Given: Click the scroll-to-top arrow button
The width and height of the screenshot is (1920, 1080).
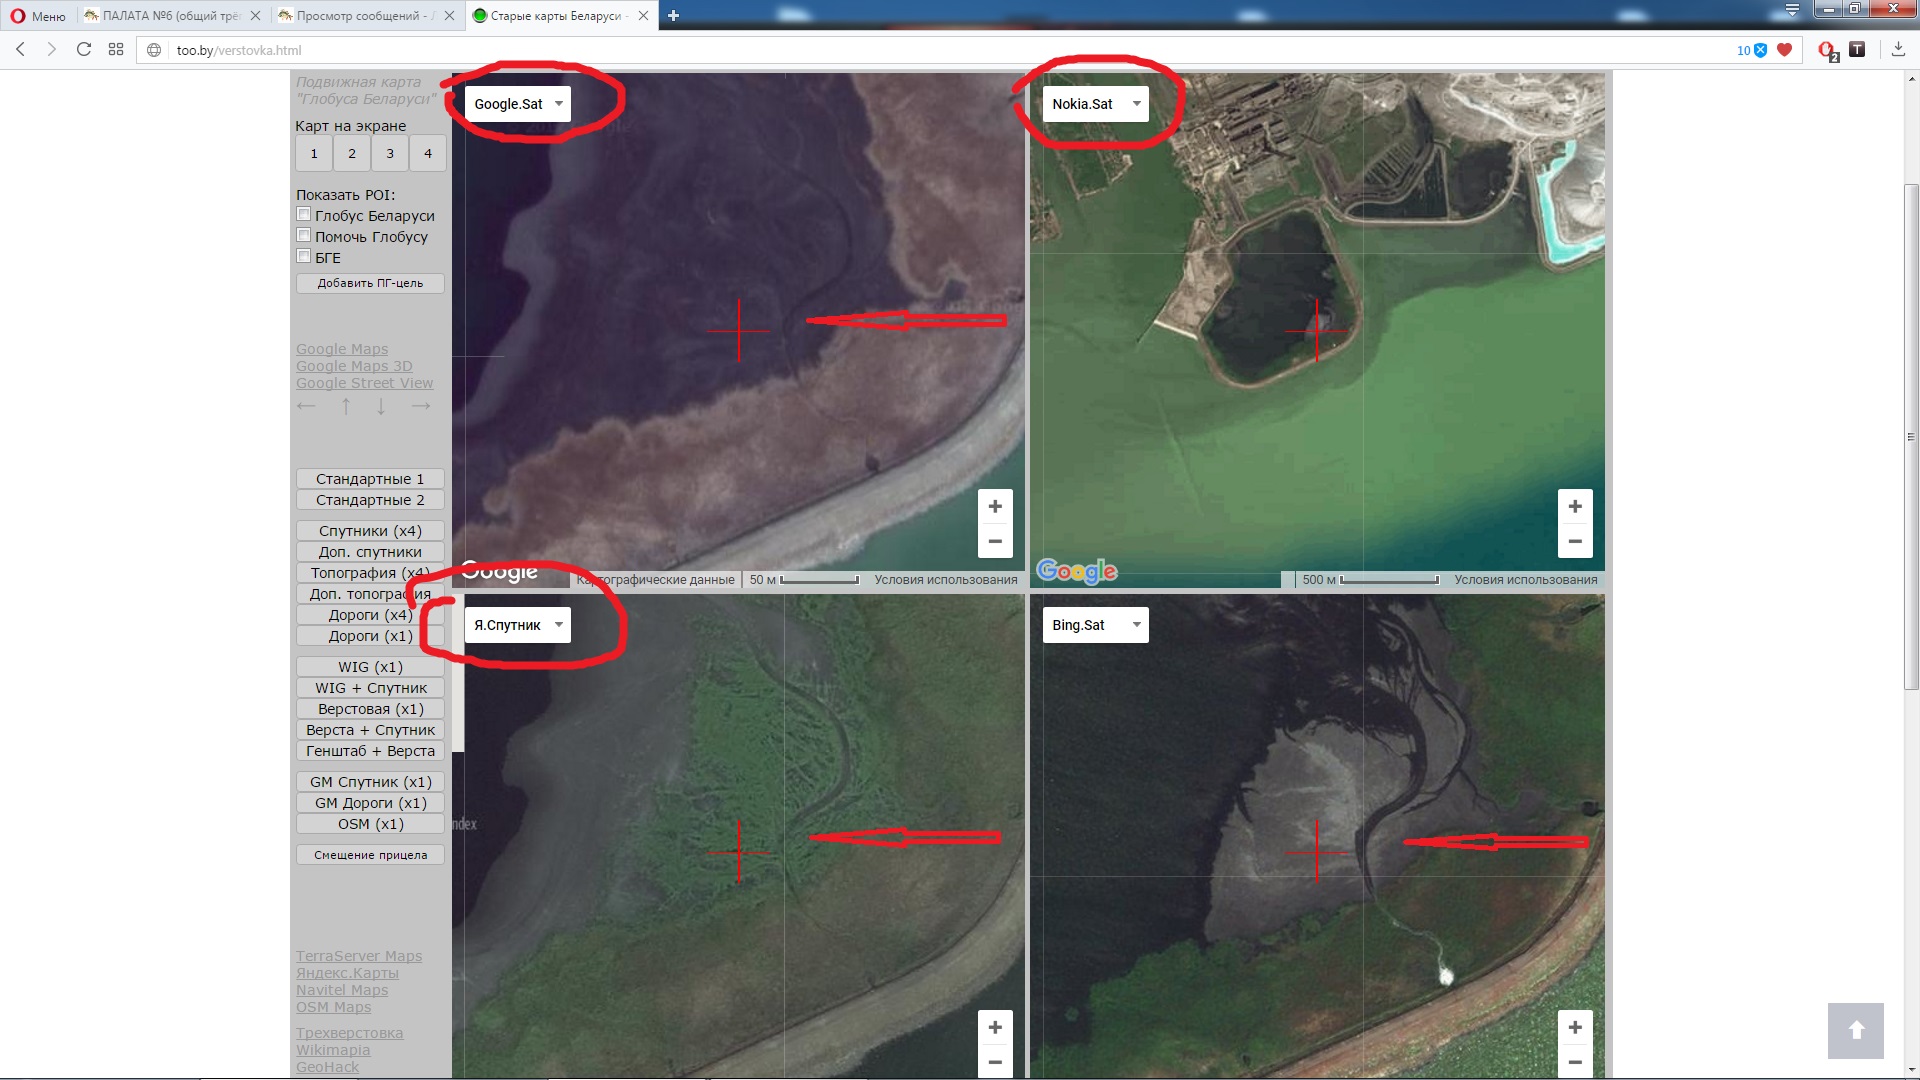Looking at the screenshot, I should tap(1855, 1030).
